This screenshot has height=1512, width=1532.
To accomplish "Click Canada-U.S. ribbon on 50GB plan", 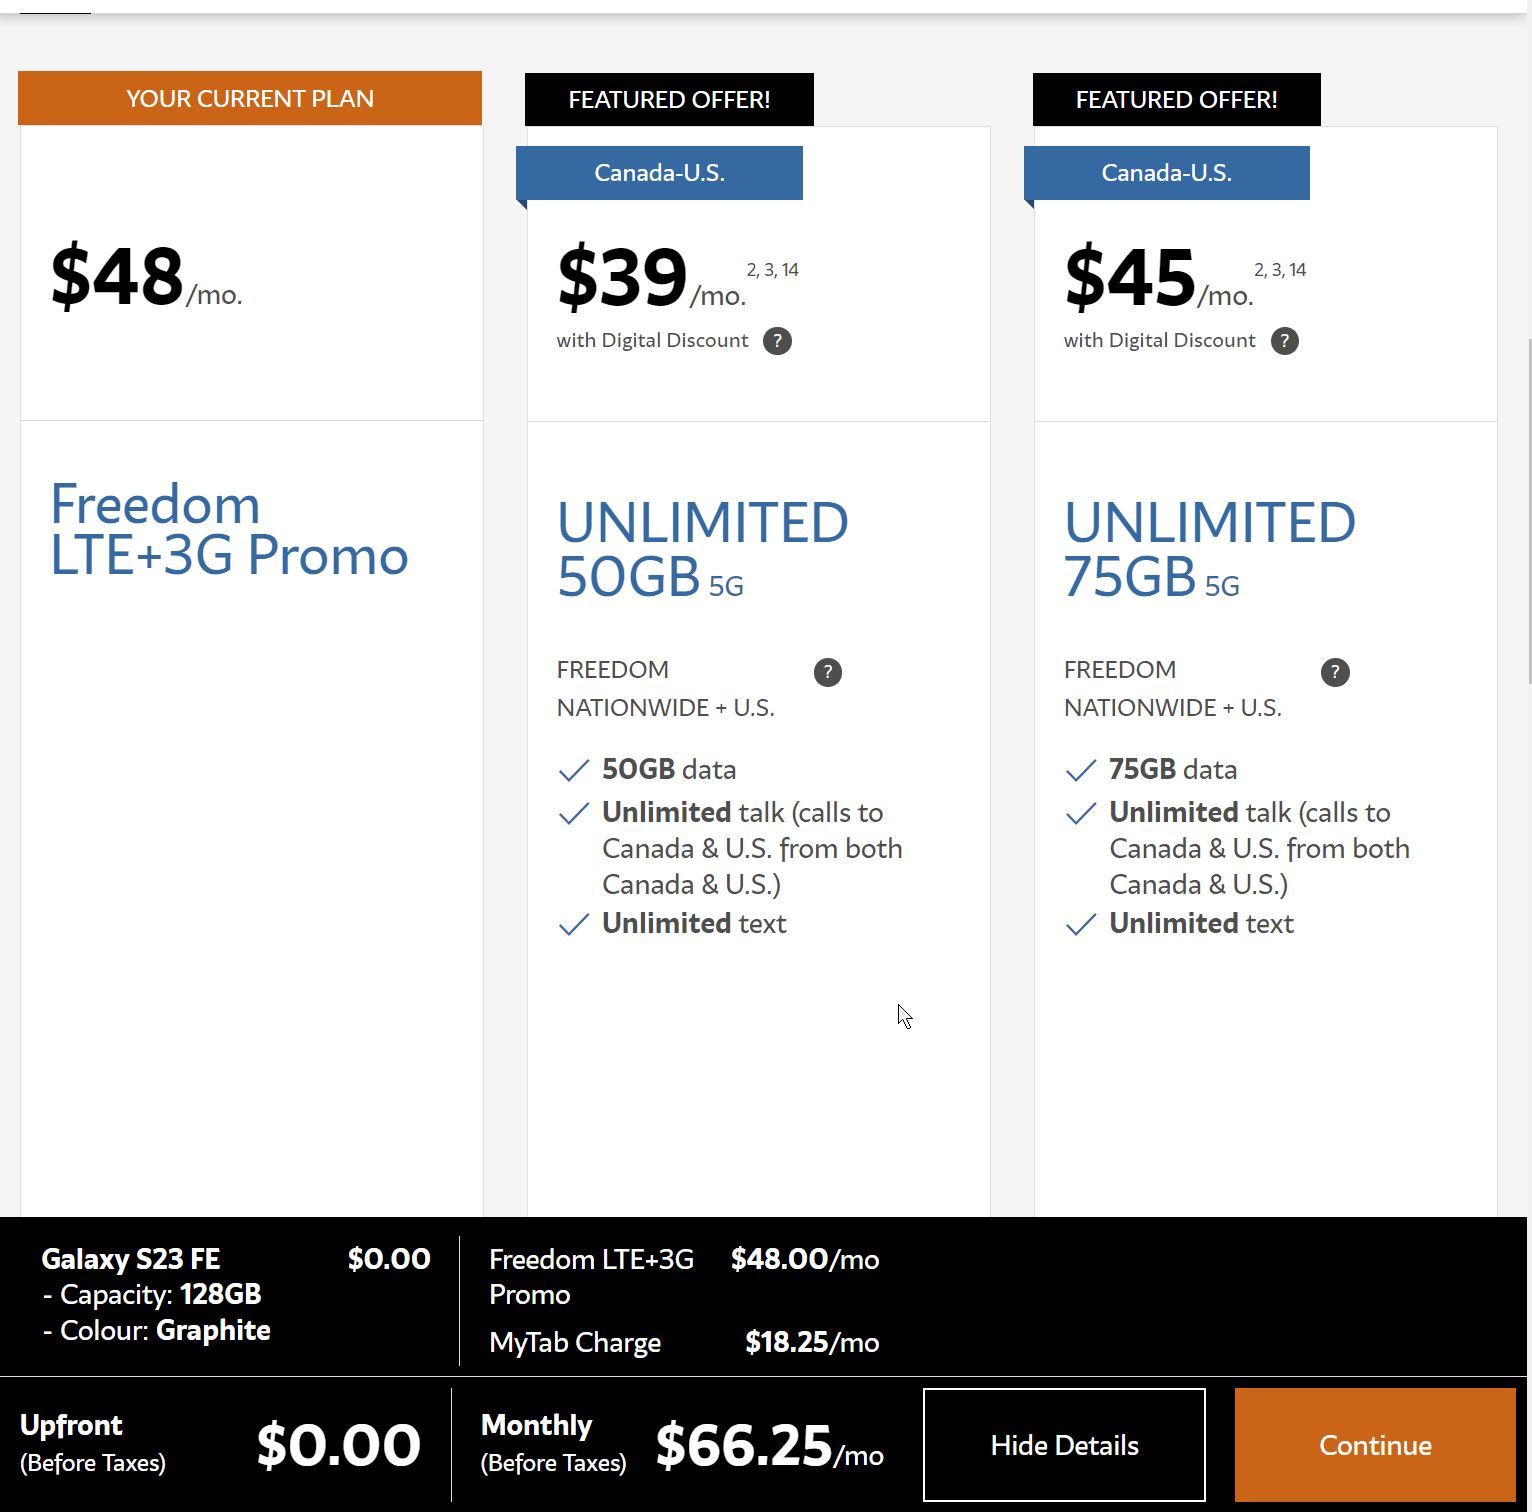I will click(659, 173).
